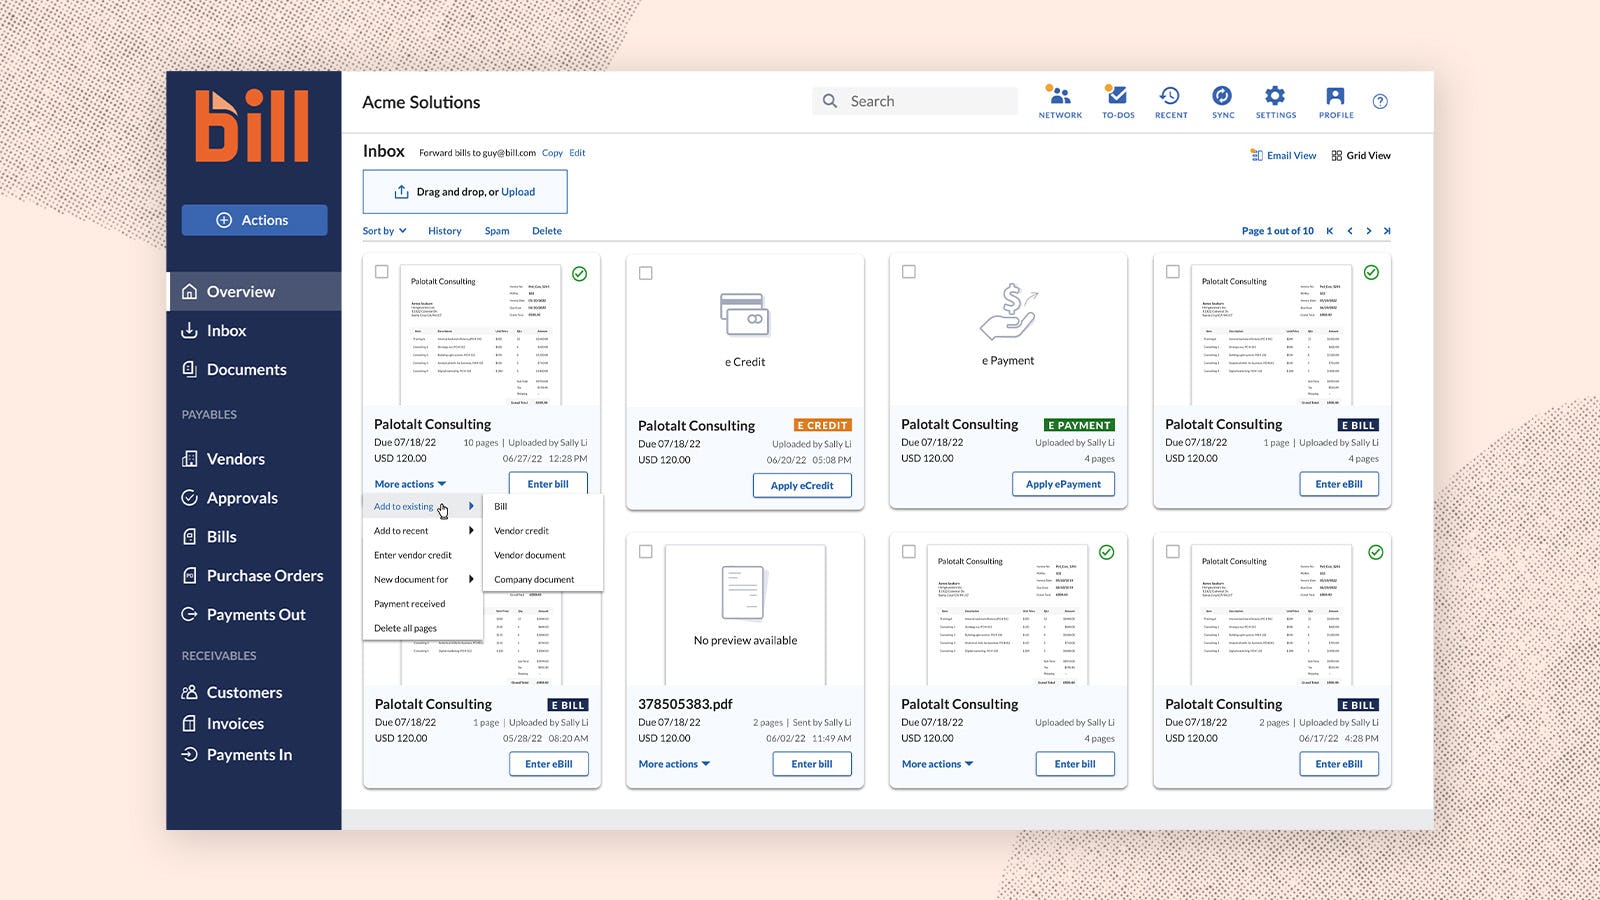Screen dimensions: 1600x900
Task: Click Apply eCredit button
Action: click(x=802, y=485)
